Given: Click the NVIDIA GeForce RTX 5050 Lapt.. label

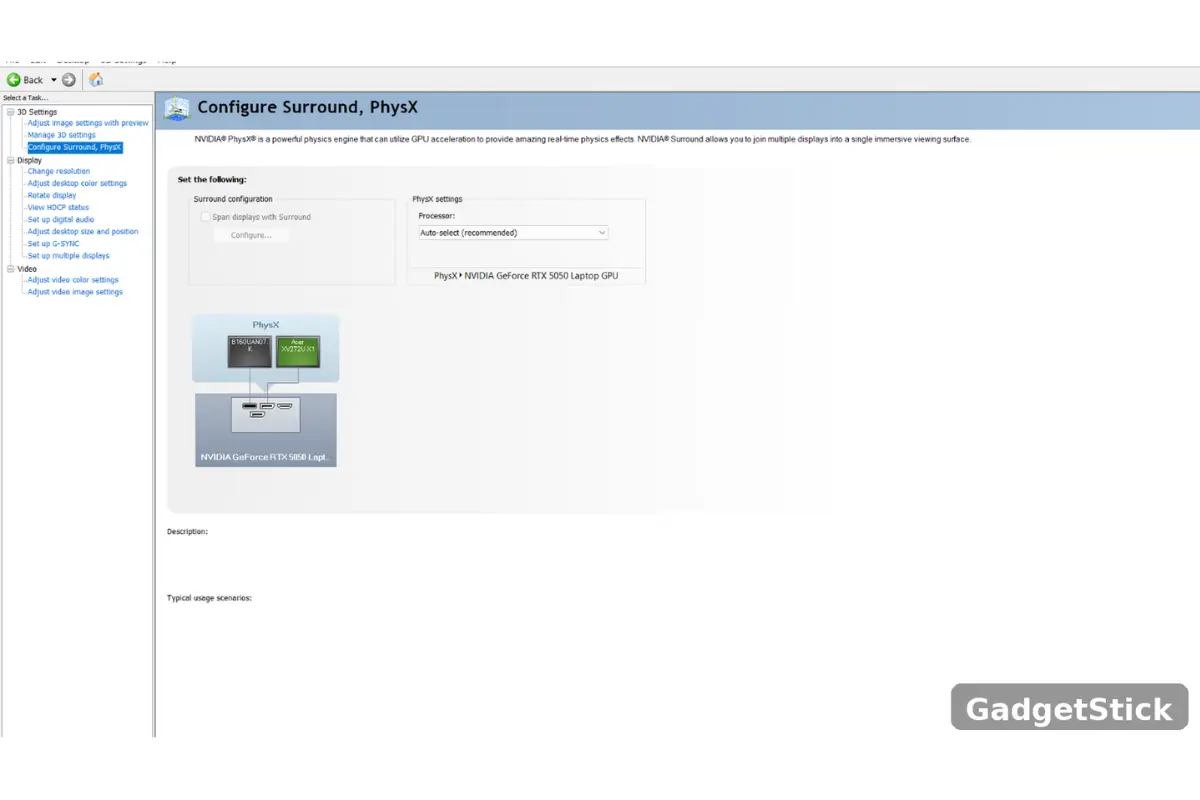Looking at the screenshot, I should coord(266,458).
